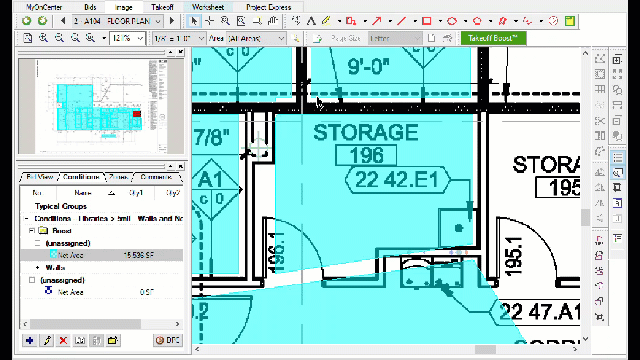Select the arrow pointer tool

194,21
